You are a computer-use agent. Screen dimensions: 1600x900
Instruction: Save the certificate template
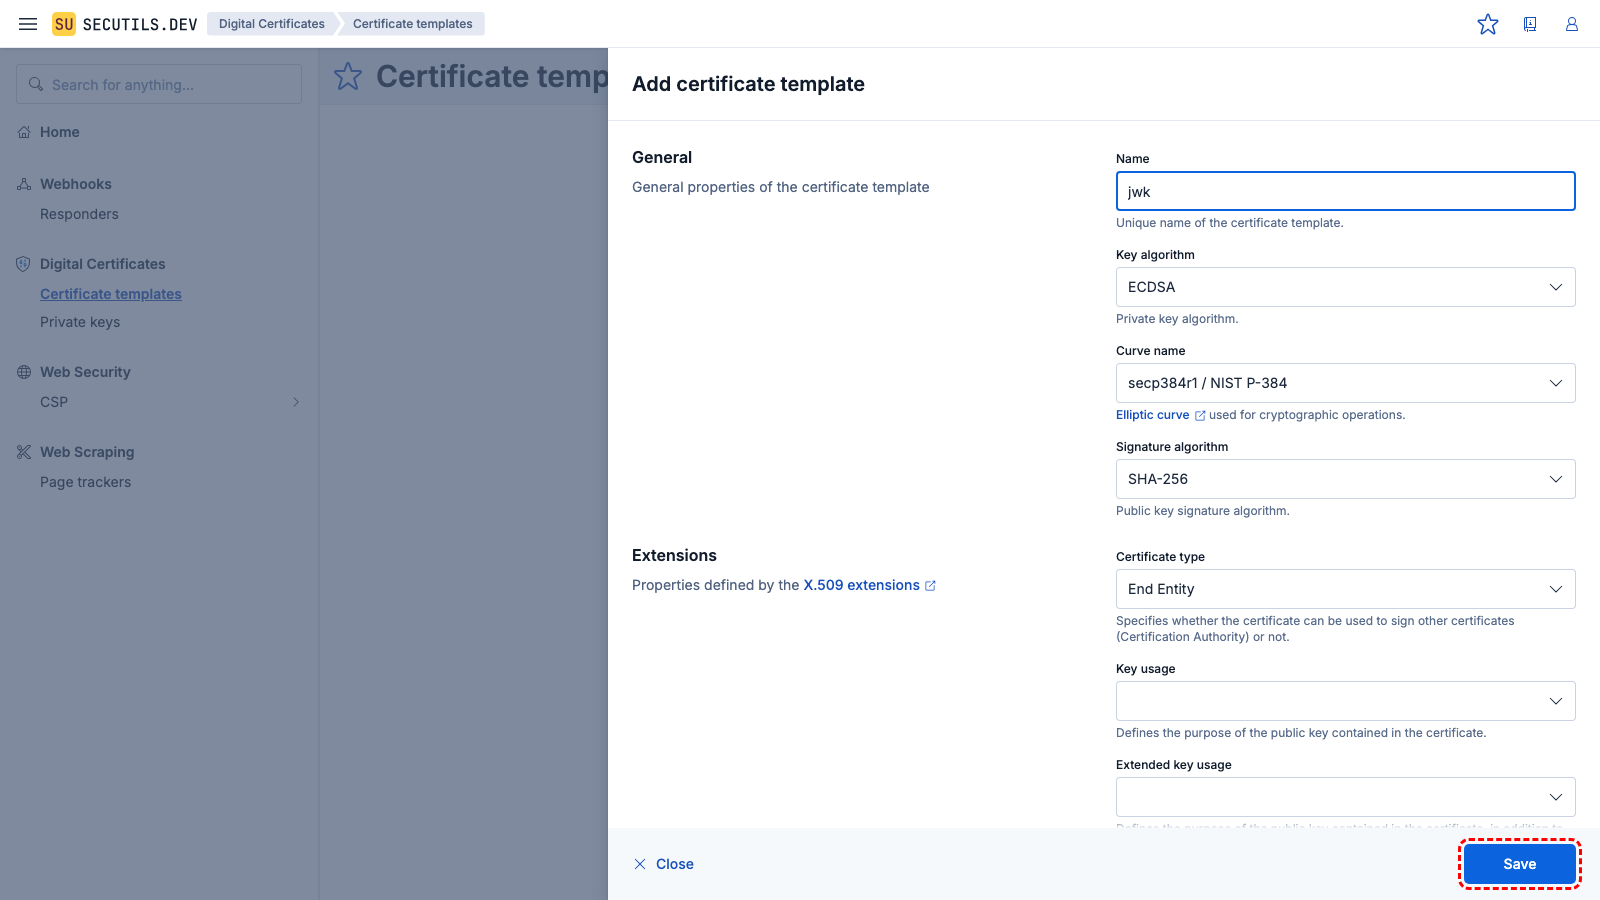(x=1519, y=864)
